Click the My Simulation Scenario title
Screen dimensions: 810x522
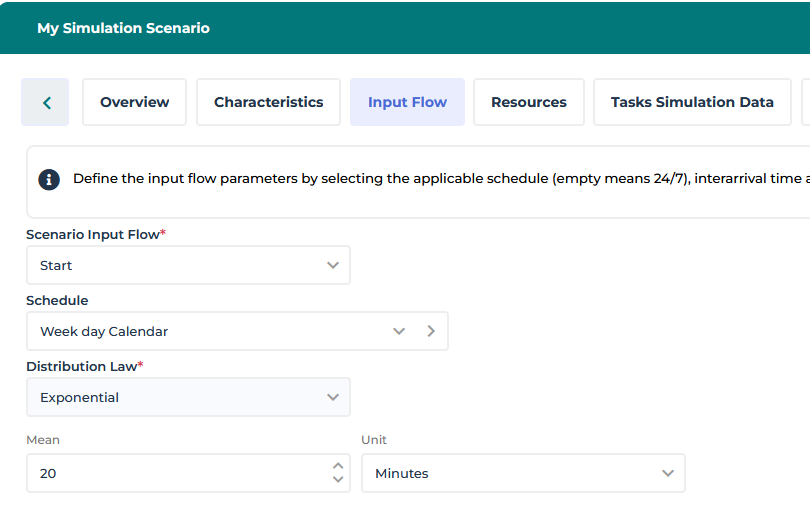[x=123, y=28]
